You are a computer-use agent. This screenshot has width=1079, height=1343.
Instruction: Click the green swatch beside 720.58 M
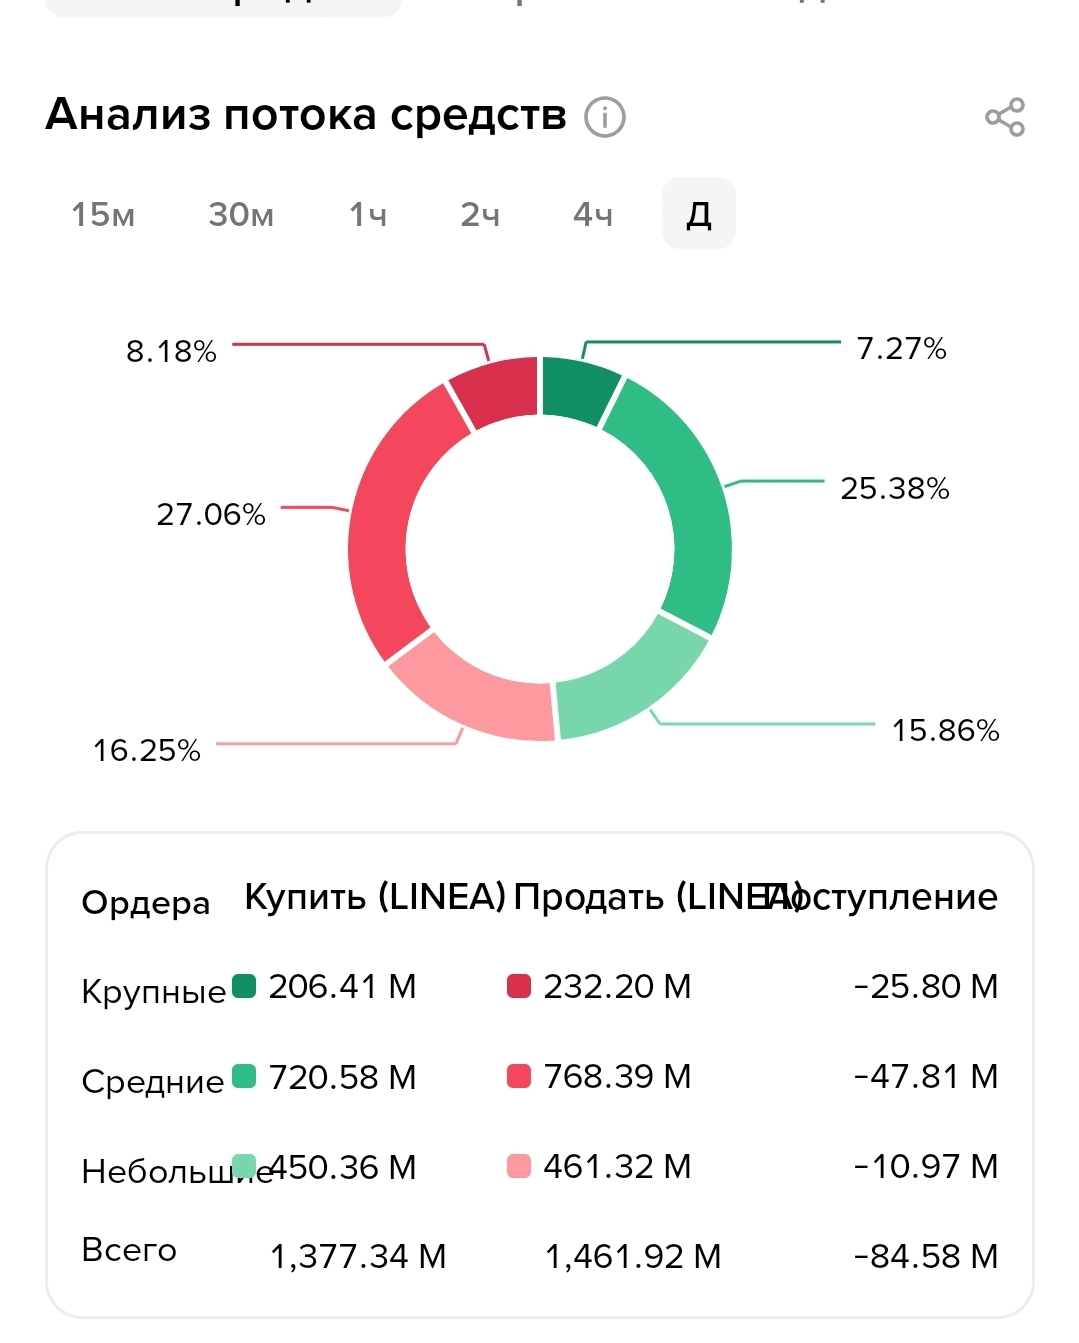(x=244, y=1077)
